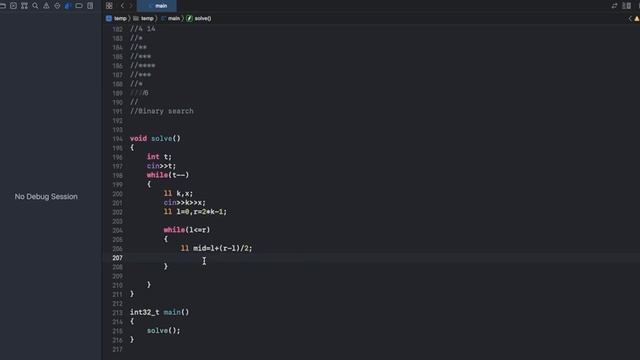Click the 'int t;' declaration line
The width and height of the screenshot is (640, 360).
point(159,157)
